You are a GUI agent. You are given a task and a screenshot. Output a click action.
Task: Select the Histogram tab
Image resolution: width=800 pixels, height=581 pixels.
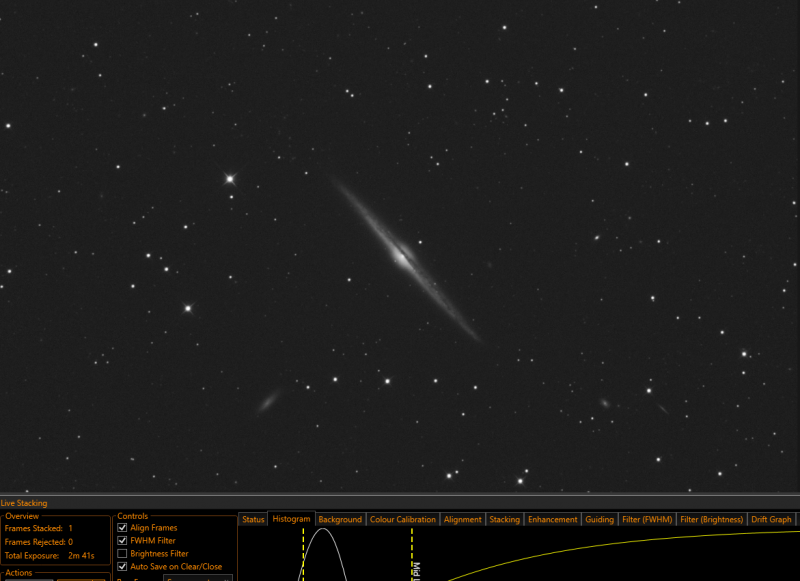point(291,518)
